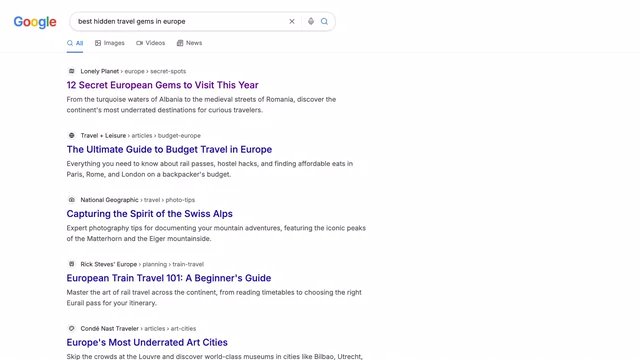Click the Condé Nast Traveler site name

[x=109, y=328]
